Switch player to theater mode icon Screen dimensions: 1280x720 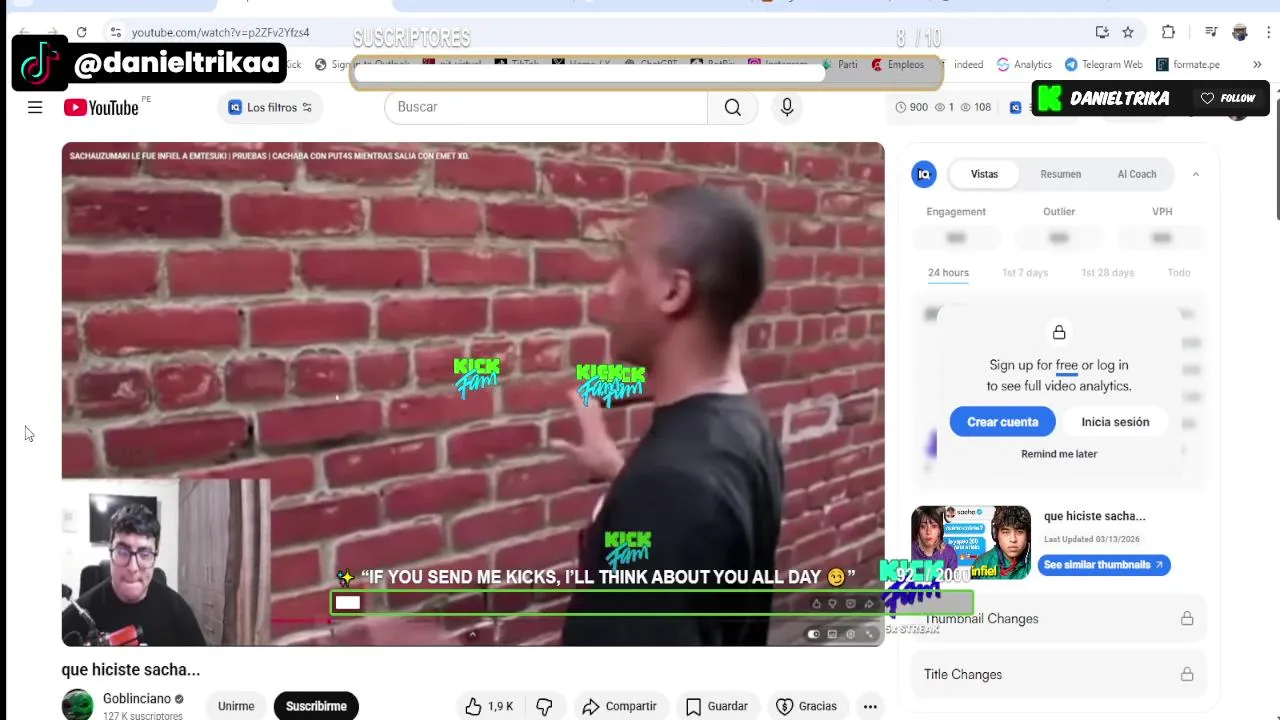pyautogui.click(x=832, y=634)
